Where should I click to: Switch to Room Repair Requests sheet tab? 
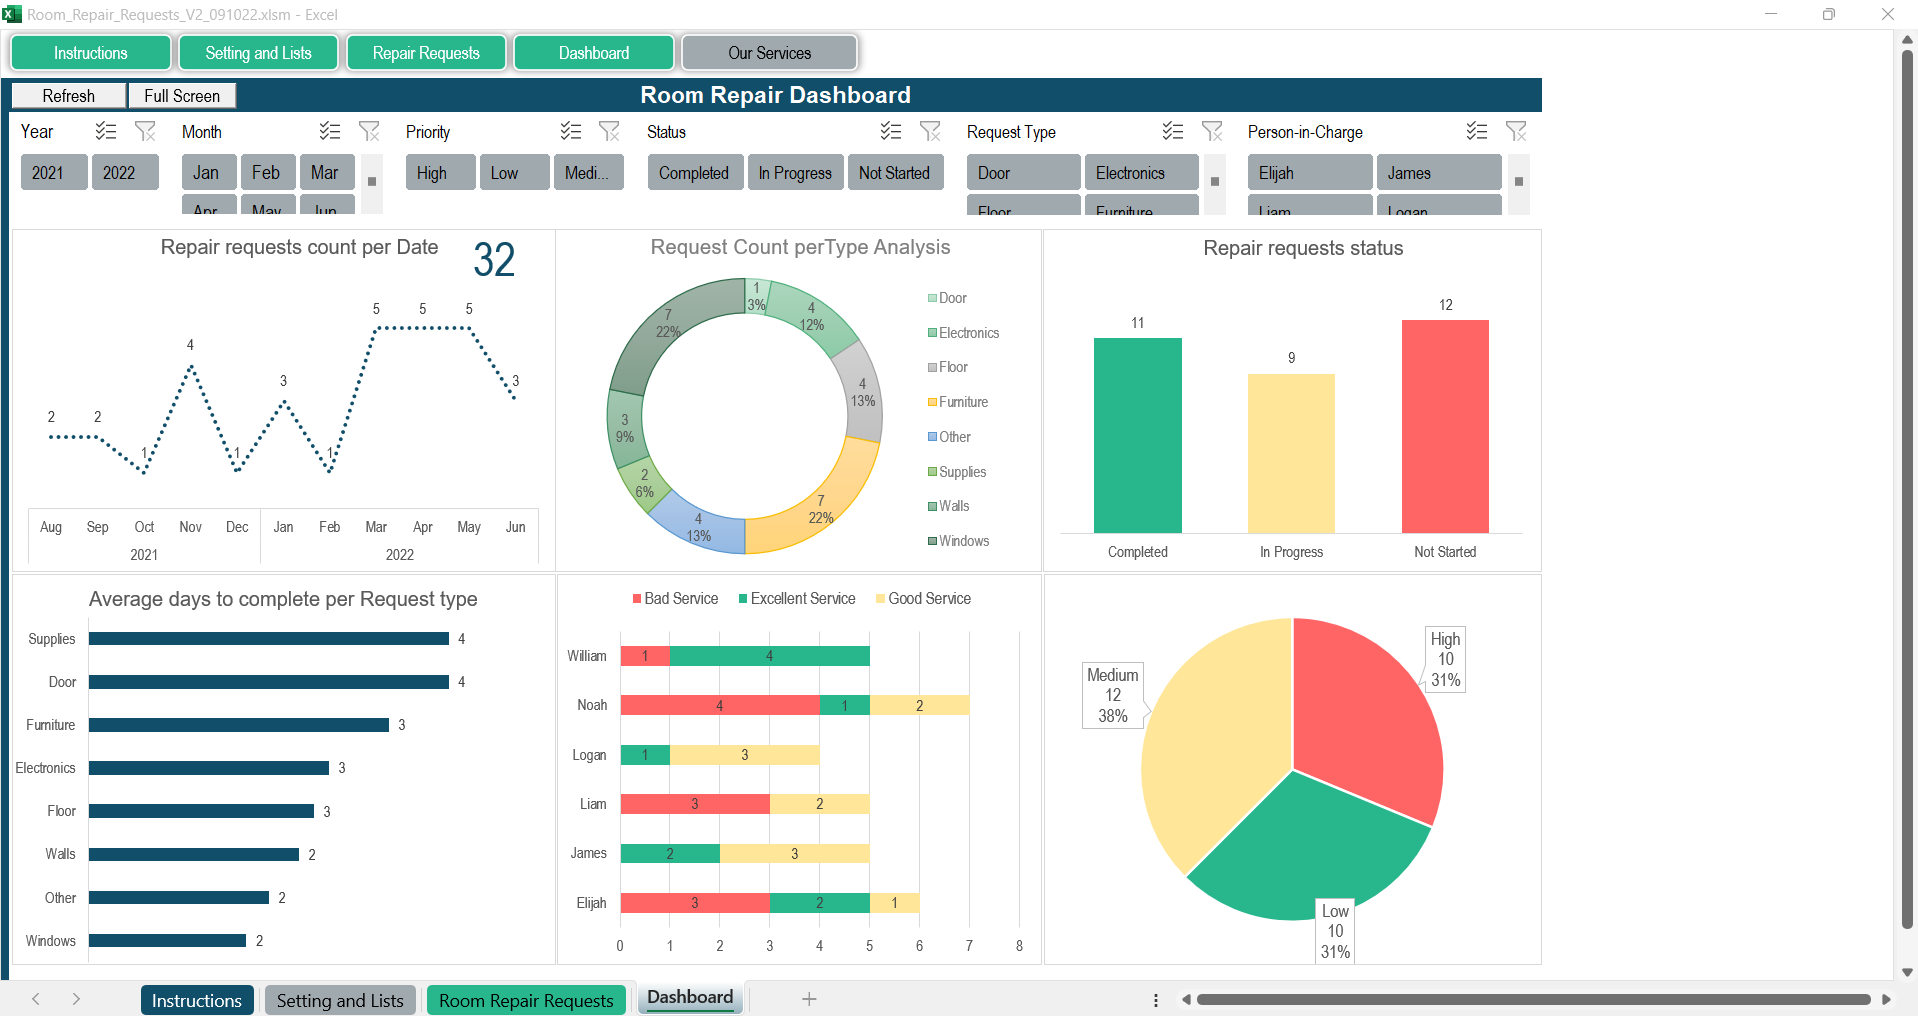pos(526,1000)
